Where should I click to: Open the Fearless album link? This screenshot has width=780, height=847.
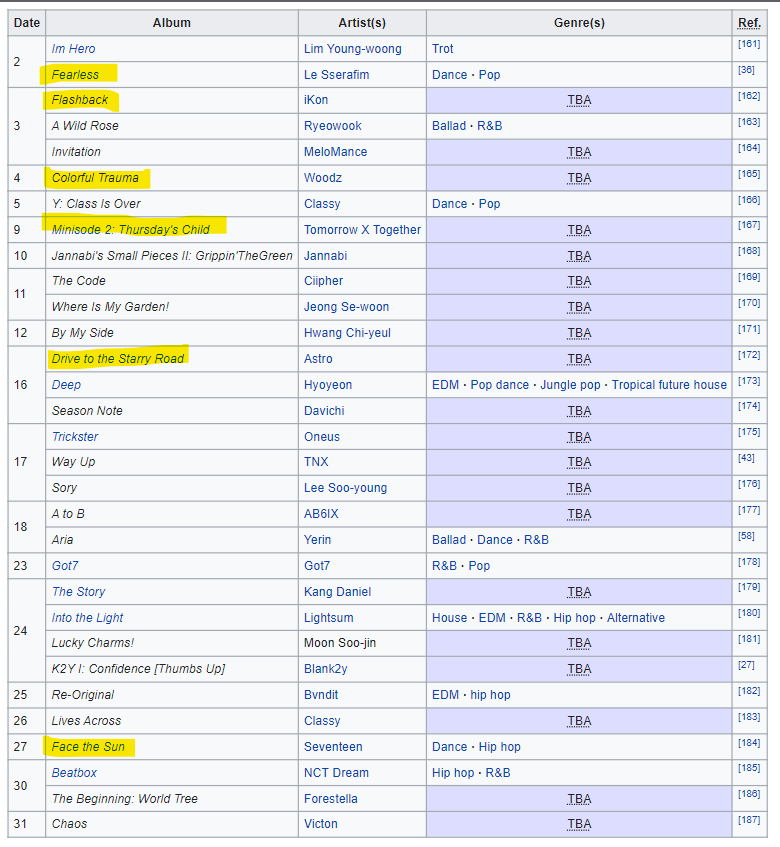(75, 75)
